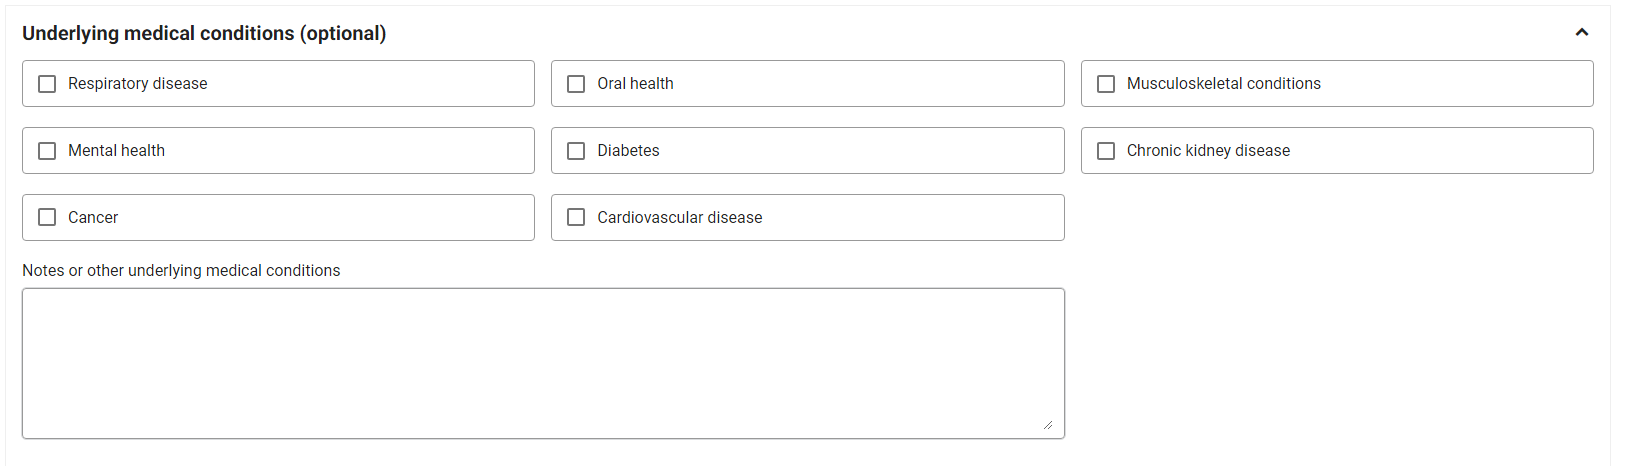Image resolution: width=1626 pixels, height=466 pixels.
Task: Click the Notes or other underlying medical conditions label
Action: 181,270
